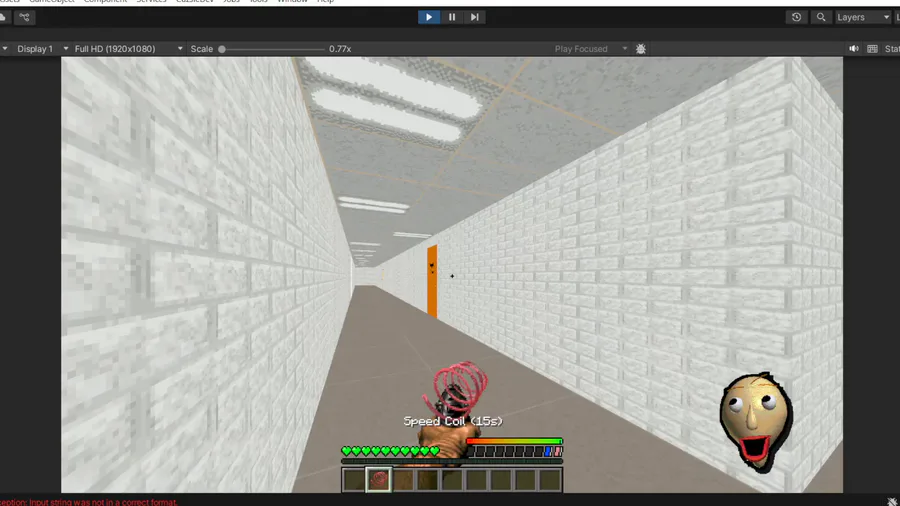Click the Speed Coil (15s) label

453,421
